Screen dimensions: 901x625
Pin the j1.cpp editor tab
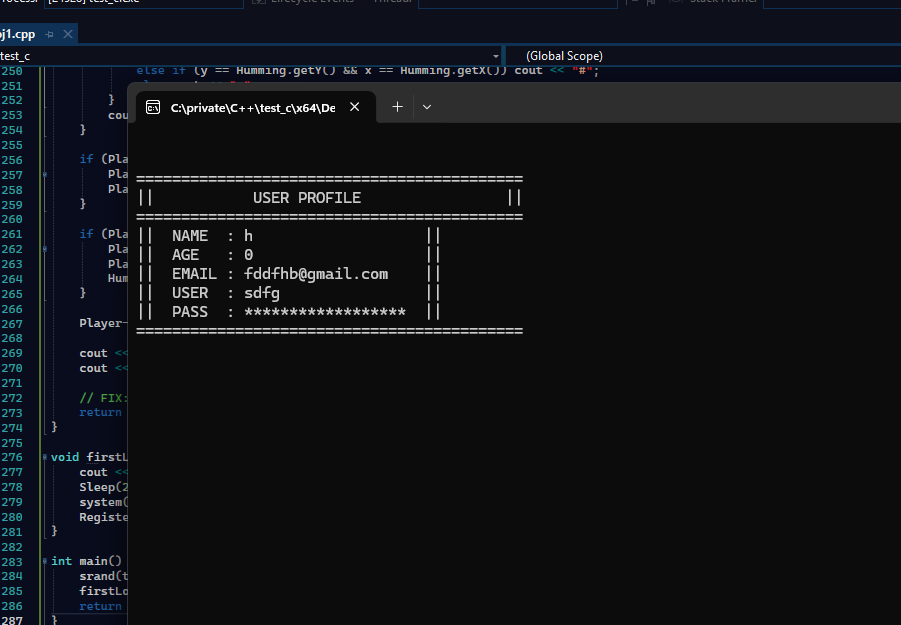pos(49,34)
